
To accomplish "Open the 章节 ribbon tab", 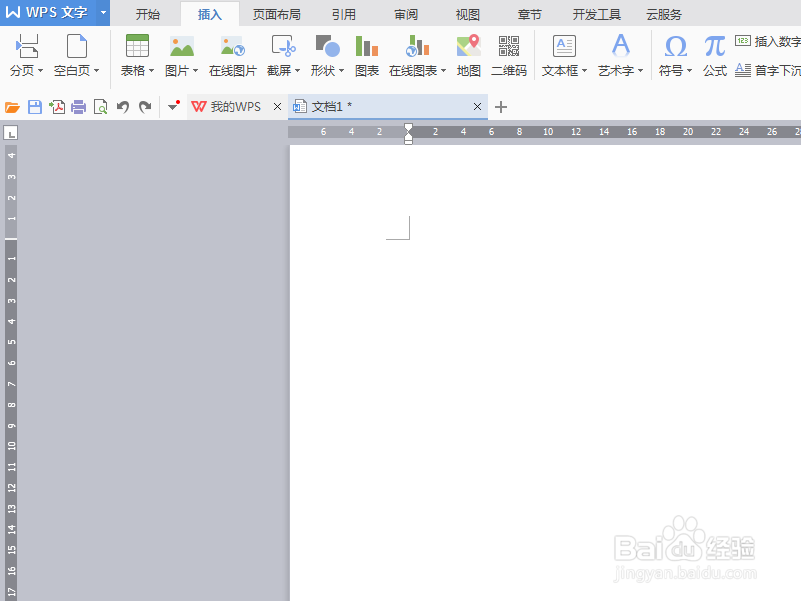I will (530, 14).
